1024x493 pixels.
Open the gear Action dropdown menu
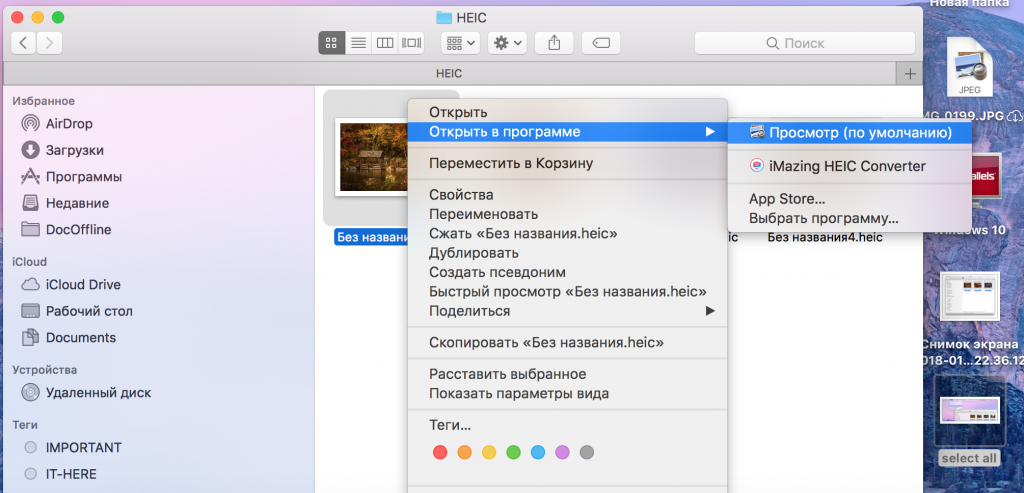507,43
